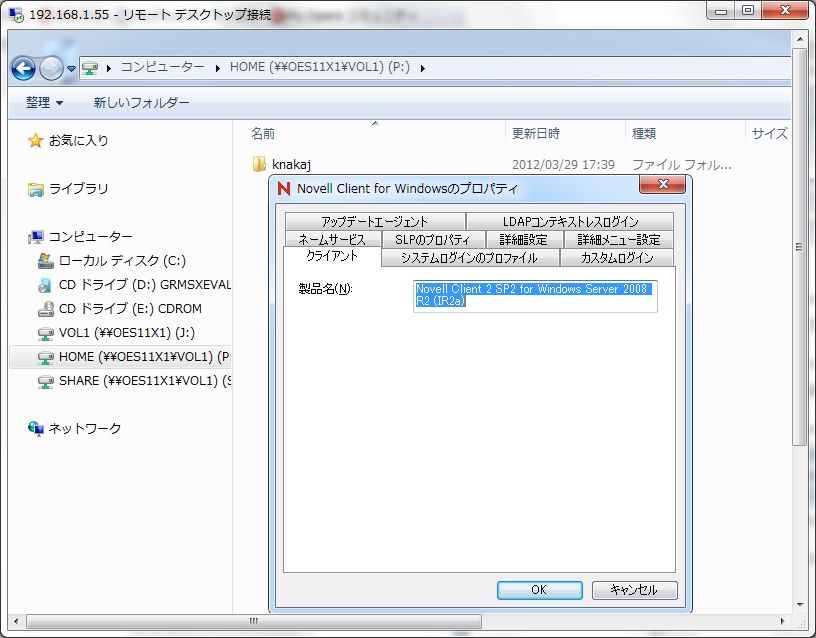This screenshot has height=638, width=816.
Task: Click the knakaj folder icon
Action: (259, 164)
